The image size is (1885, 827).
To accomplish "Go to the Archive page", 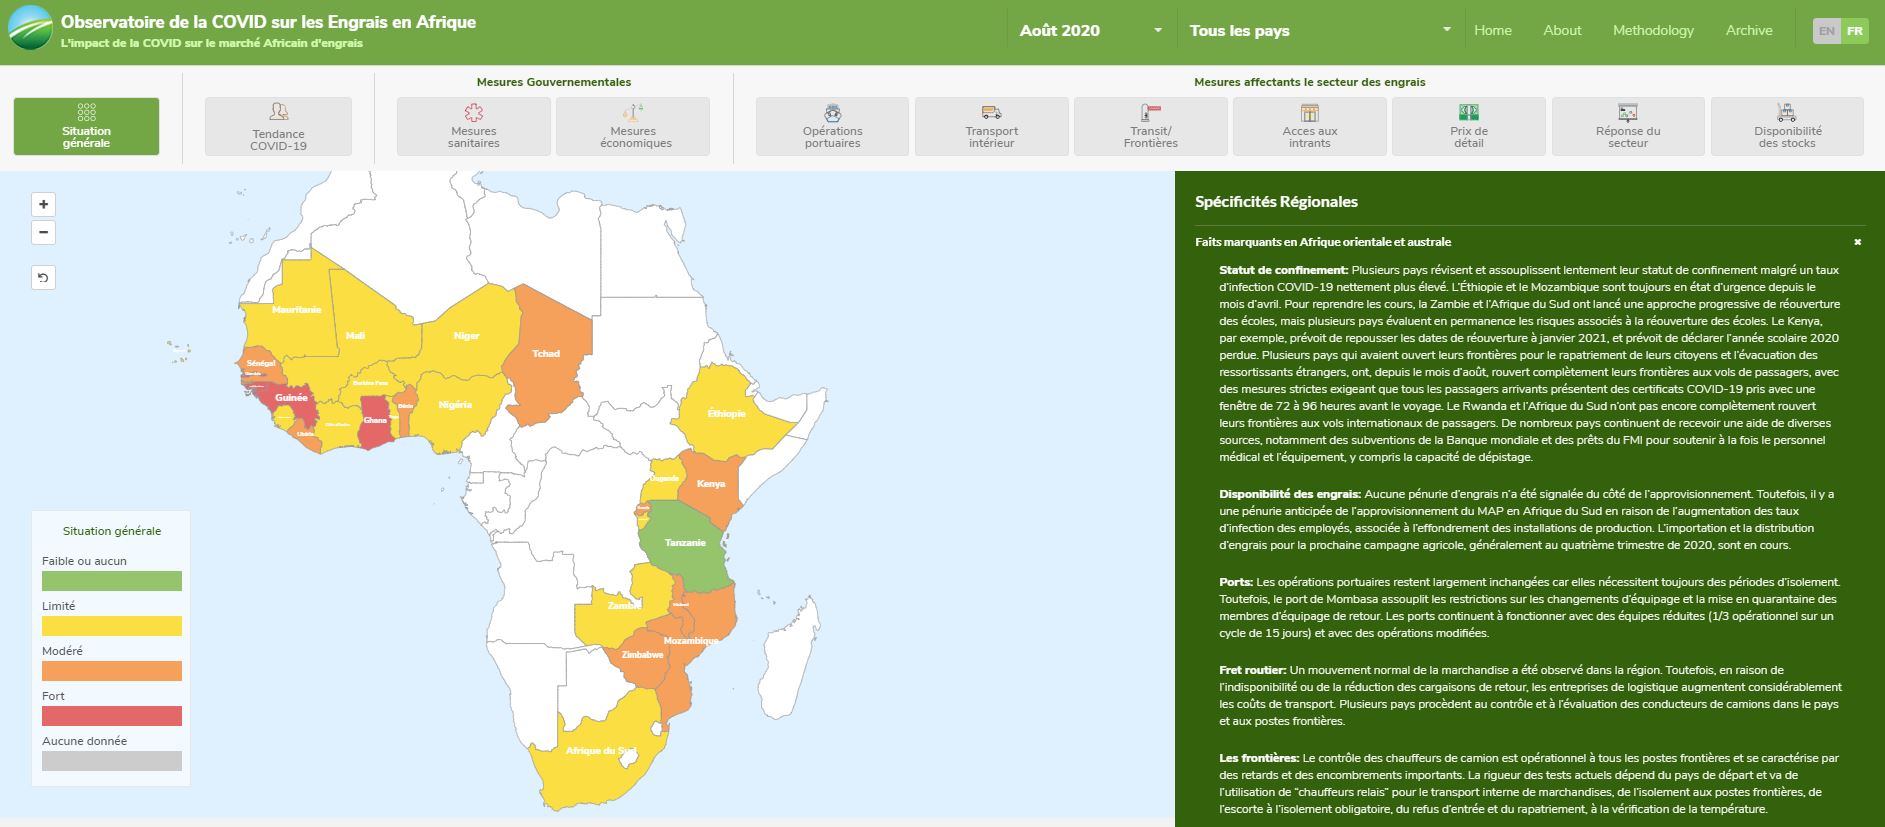I will coord(1748,31).
